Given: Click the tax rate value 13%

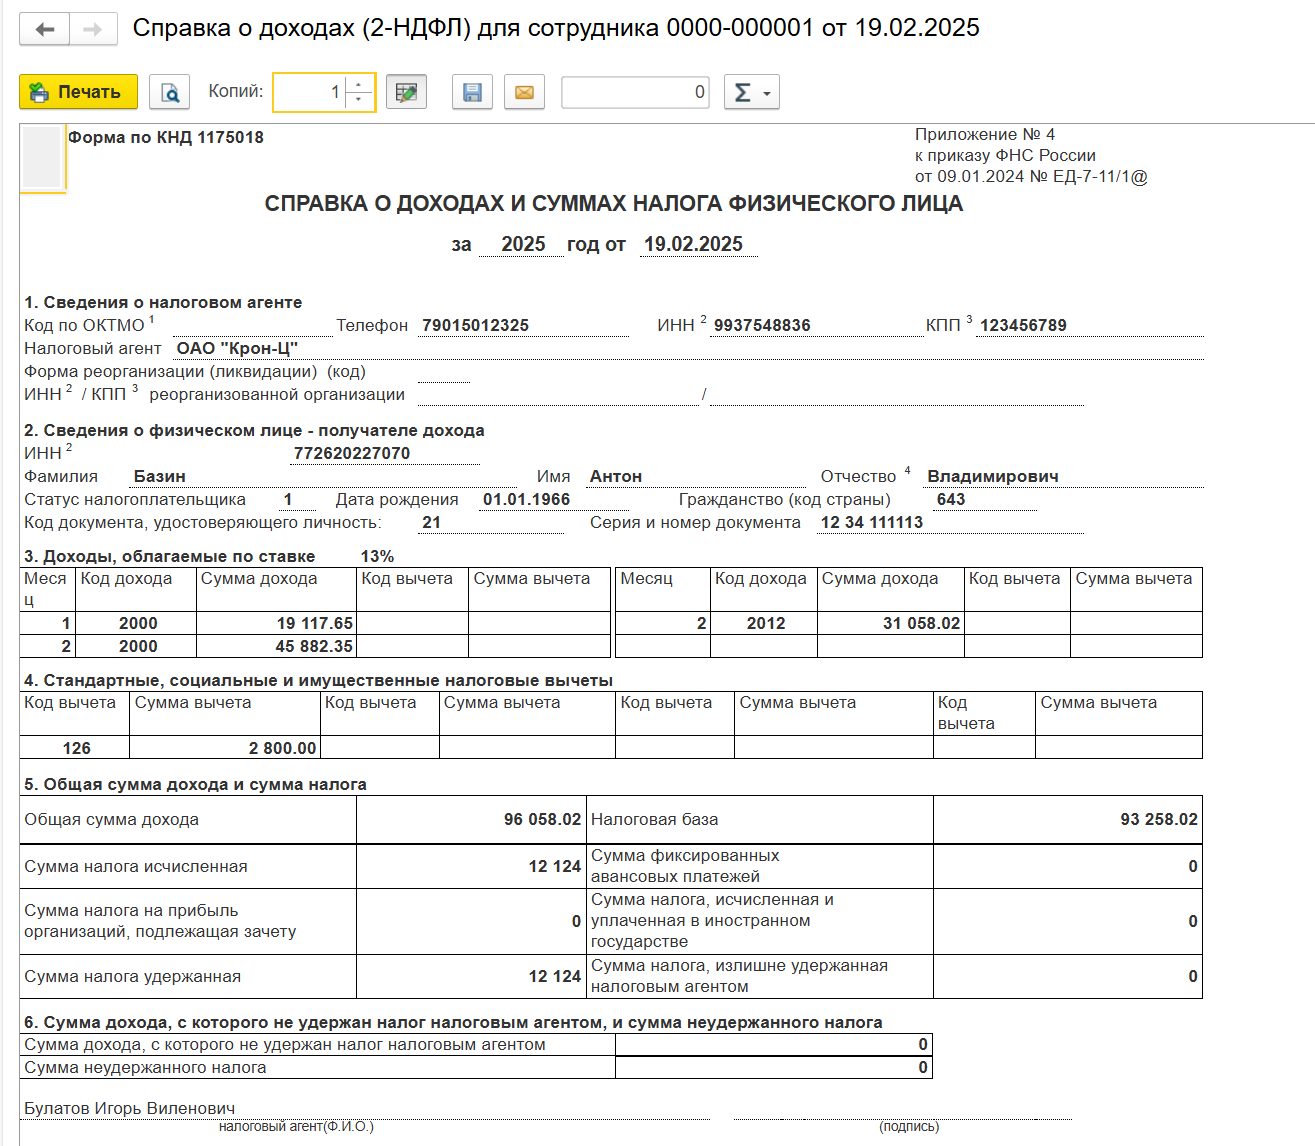Looking at the screenshot, I should coord(377,557).
